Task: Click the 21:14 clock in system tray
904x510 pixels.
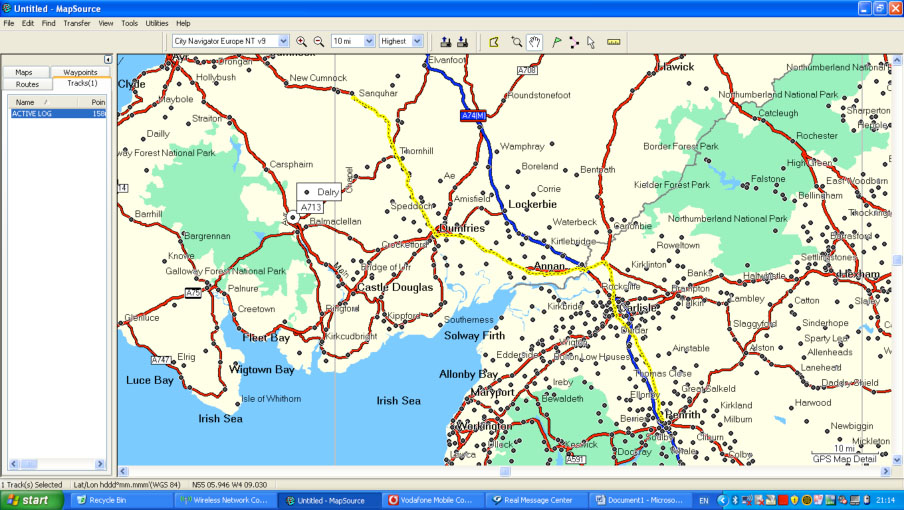Action: (x=887, y=500)
